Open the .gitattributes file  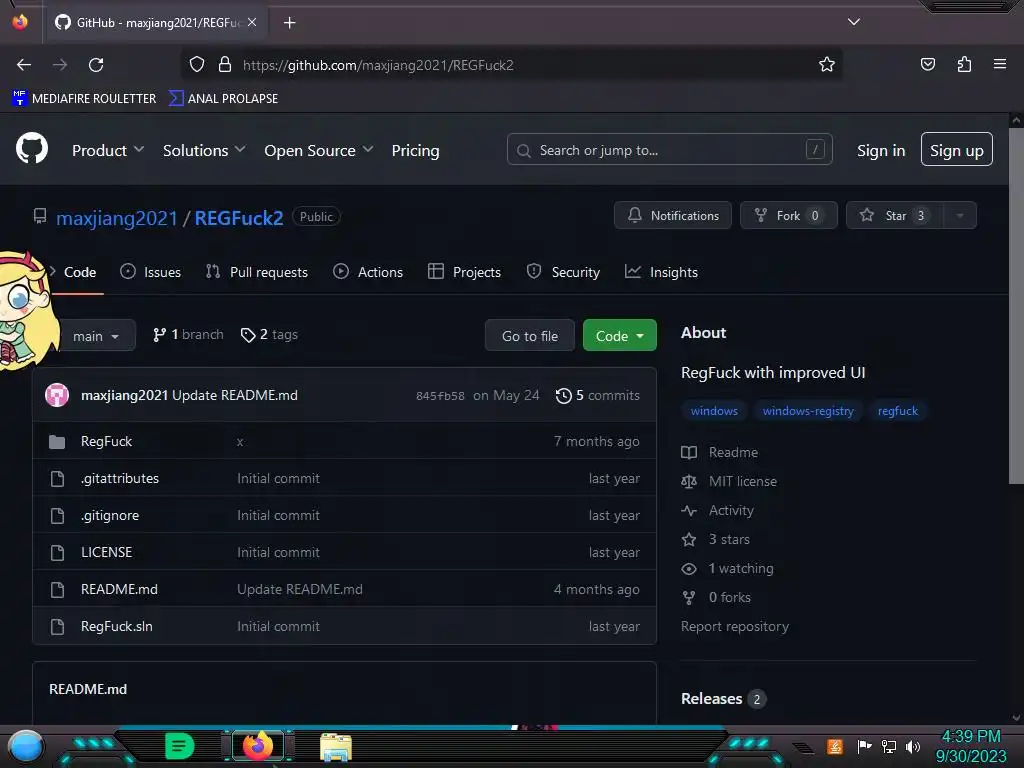[120, 478]
